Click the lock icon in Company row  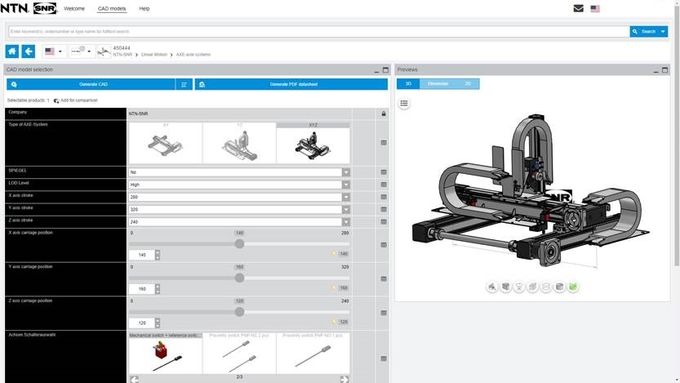383,114
